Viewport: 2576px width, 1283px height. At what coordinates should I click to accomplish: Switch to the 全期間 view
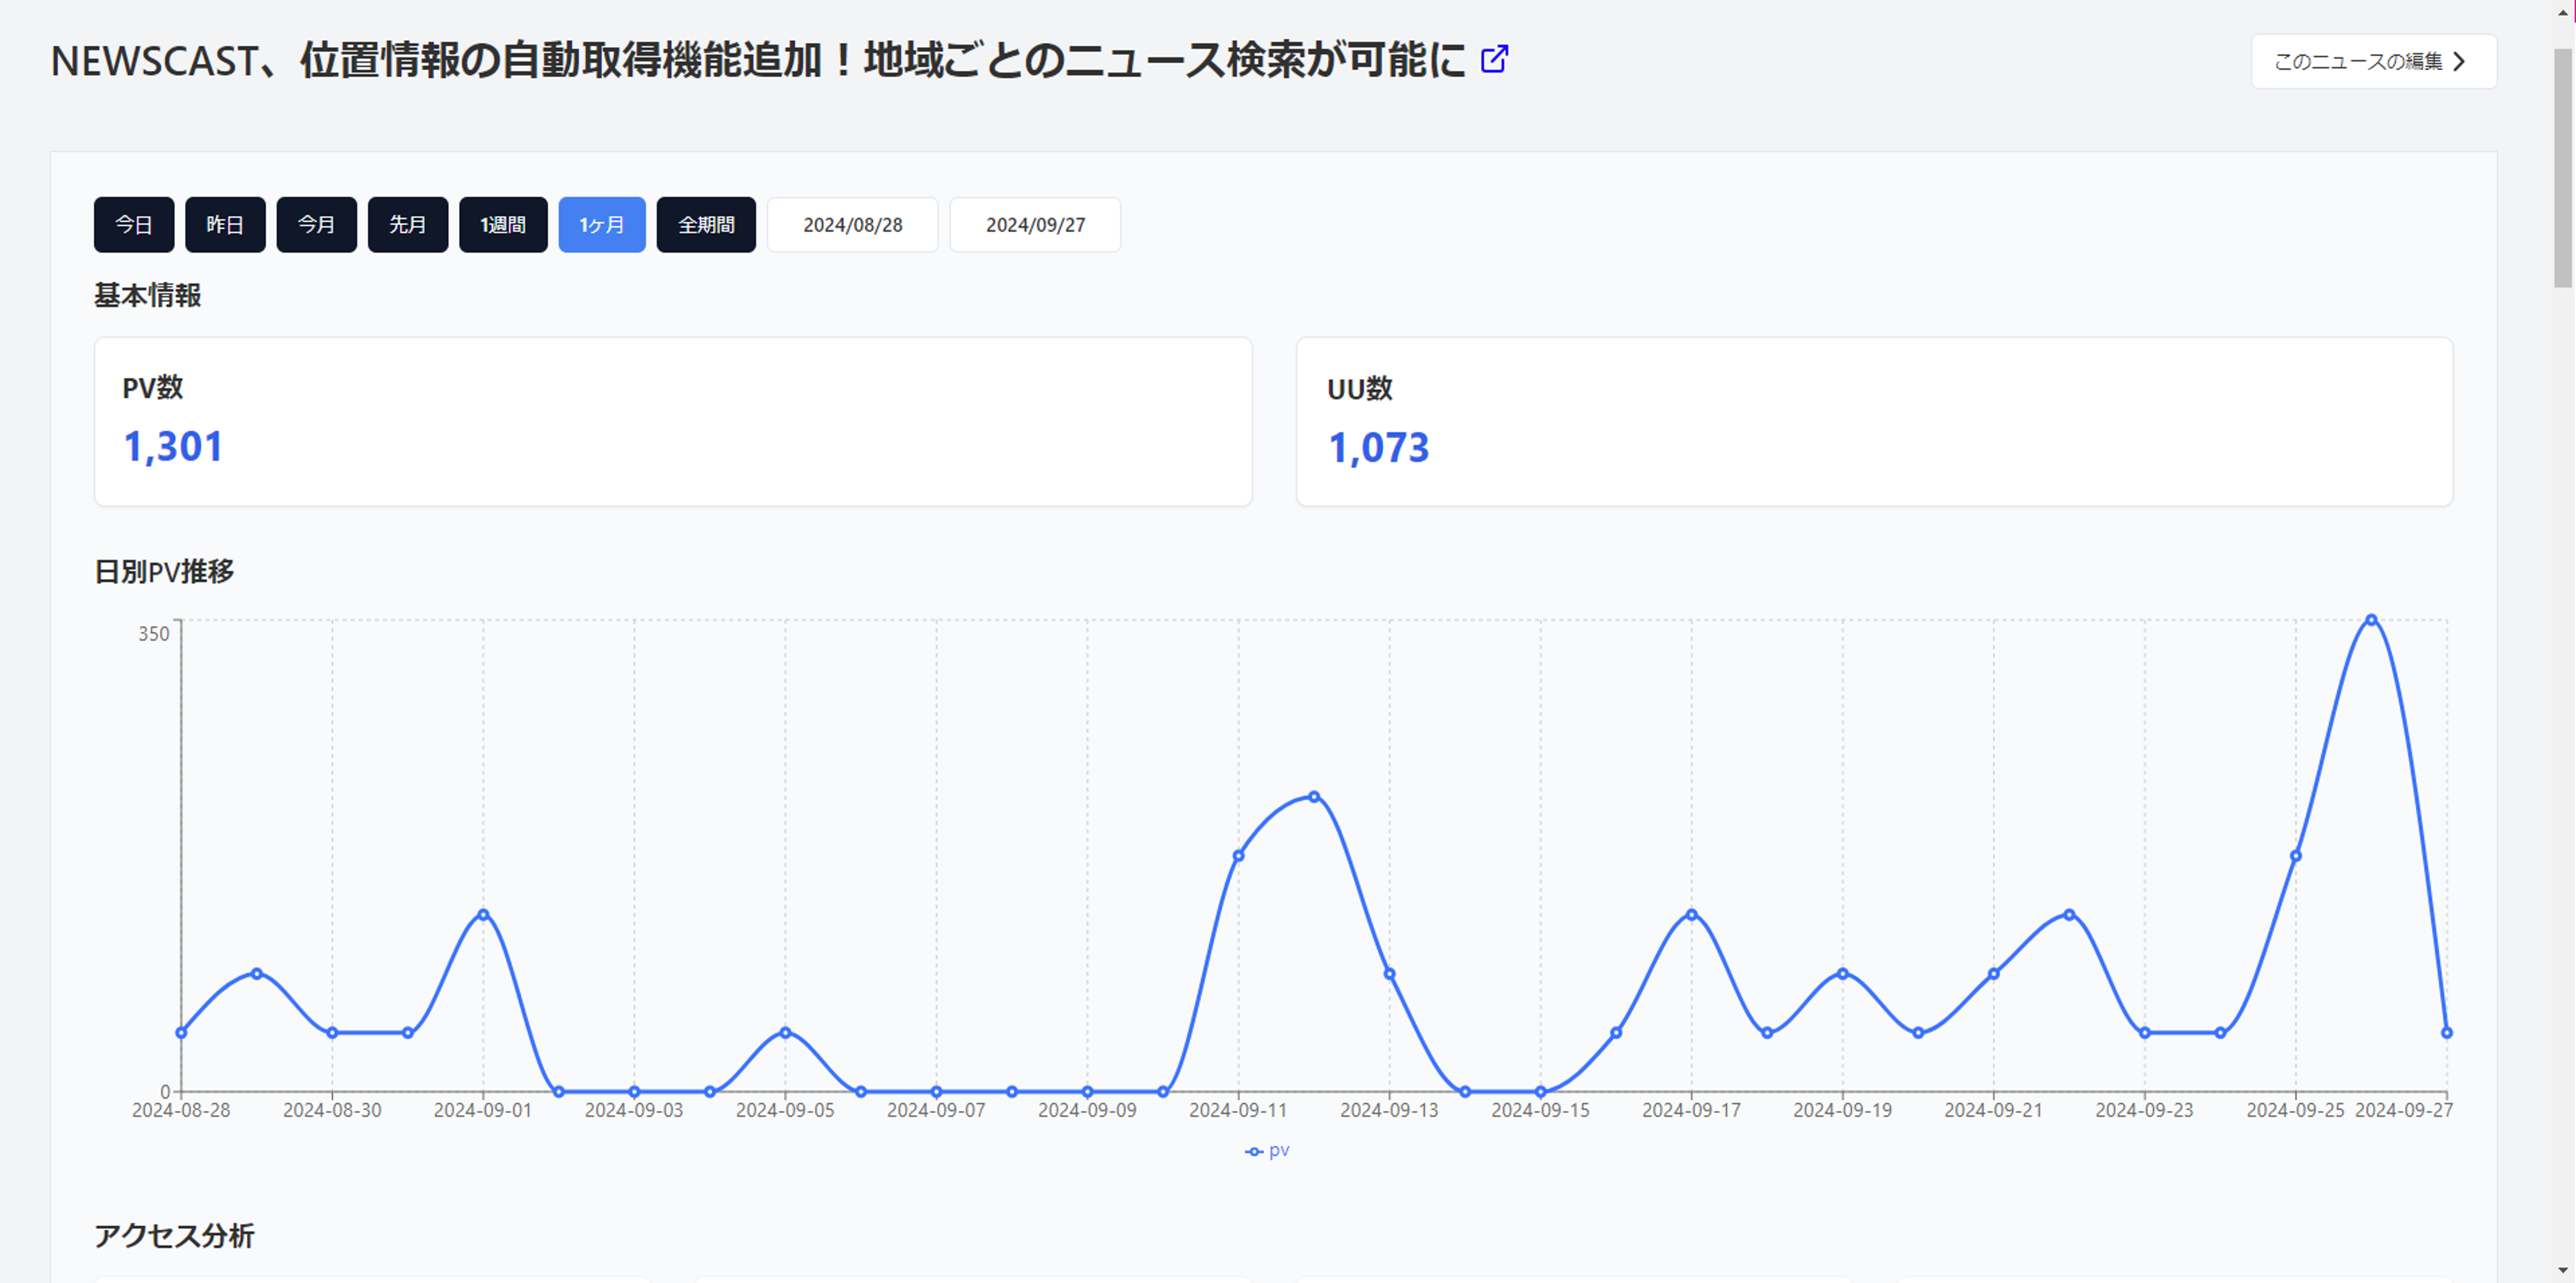tap(705, 224)
